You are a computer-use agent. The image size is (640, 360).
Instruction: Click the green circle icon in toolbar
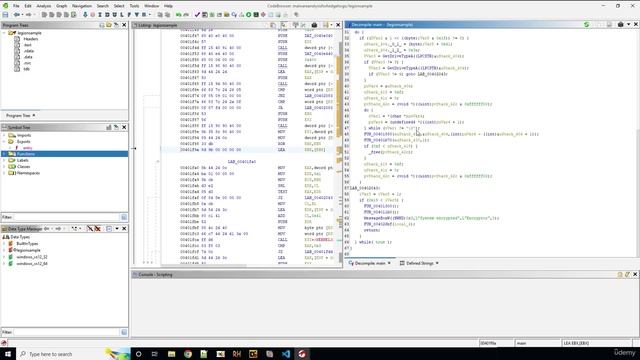pyautogui.click(x=248, y=15)
